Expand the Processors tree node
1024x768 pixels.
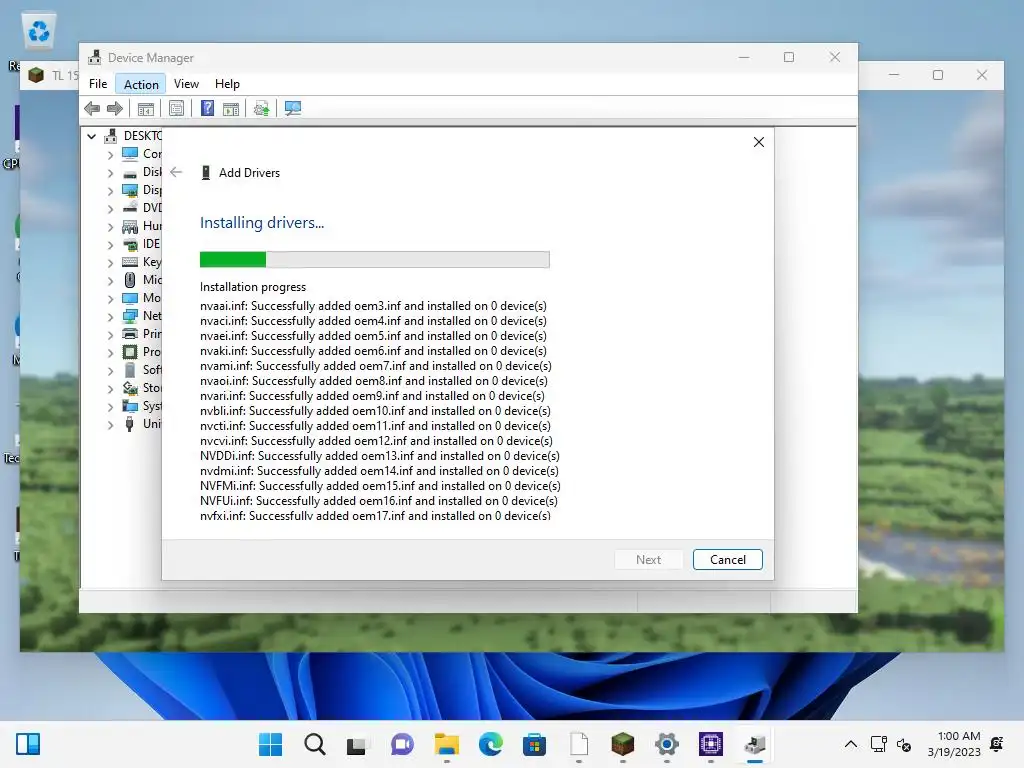[x=110, y=353]
